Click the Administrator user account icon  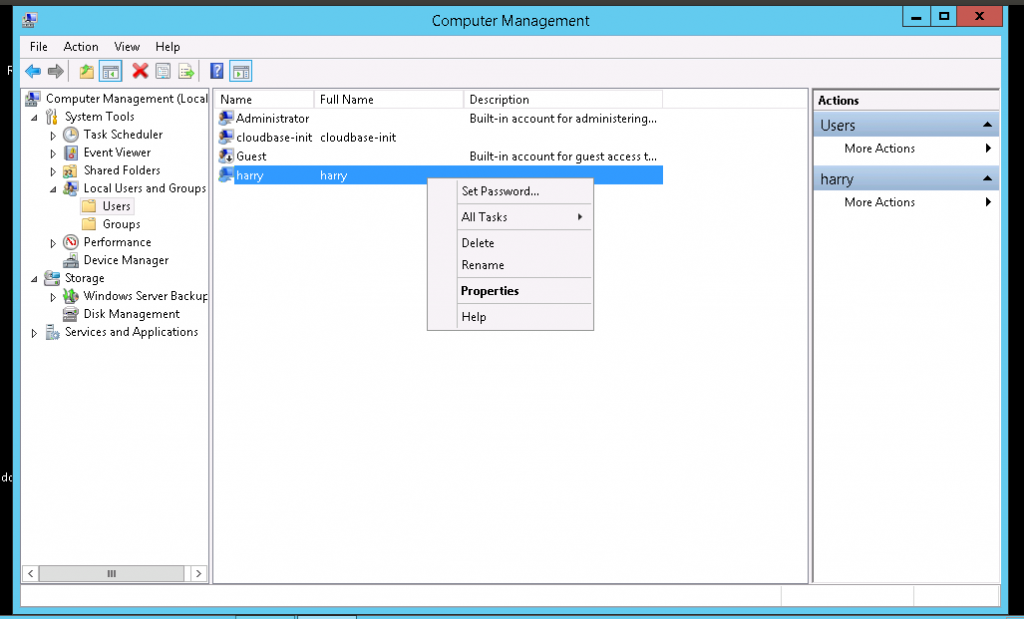(x=226, y=118)
